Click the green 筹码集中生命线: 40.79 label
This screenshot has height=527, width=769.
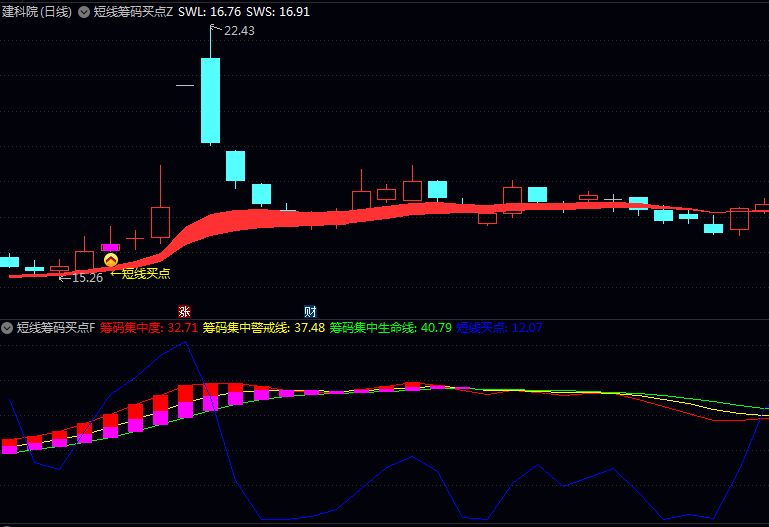tap(390, 328)
